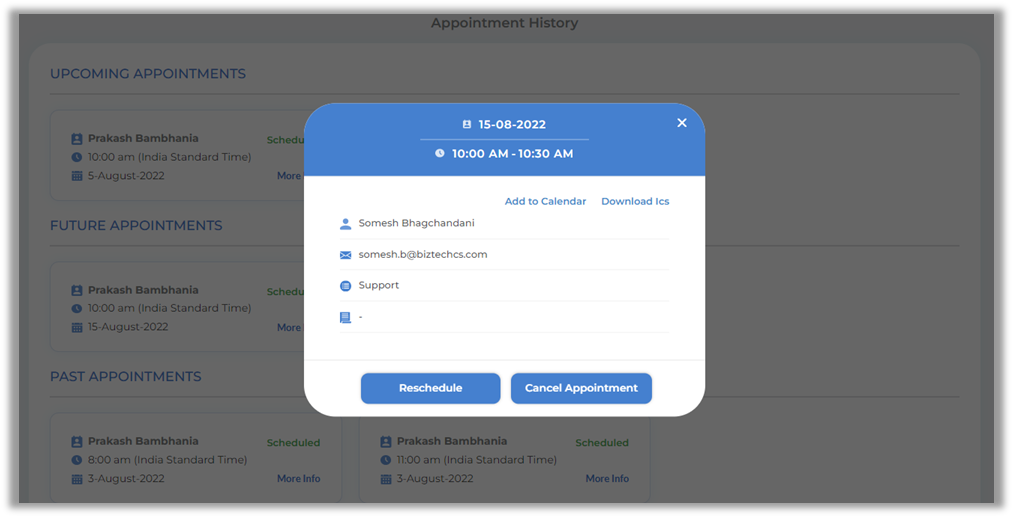Image resolution: width=1014 pixels, height=518 pixels.
Task: Close the appointment details dialog
Action: [x=682, y=123]
